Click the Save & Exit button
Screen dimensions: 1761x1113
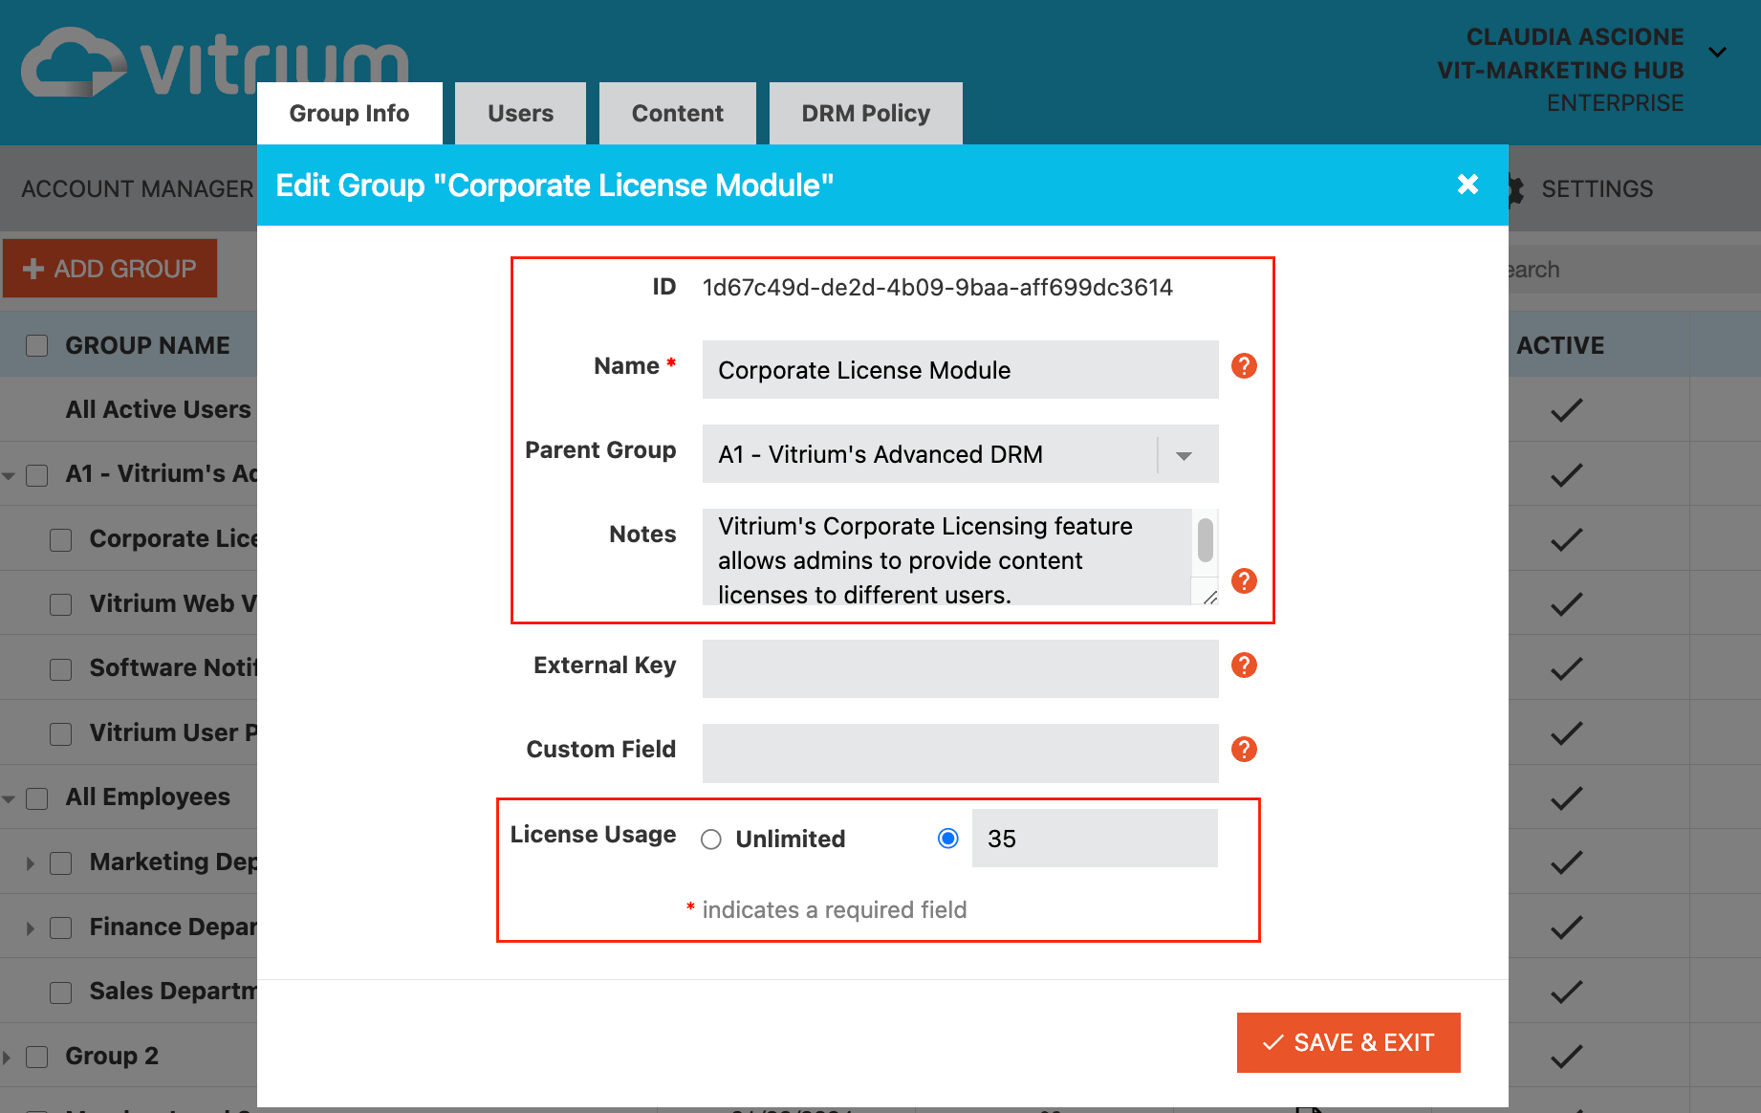[x=1348, y=1042]
